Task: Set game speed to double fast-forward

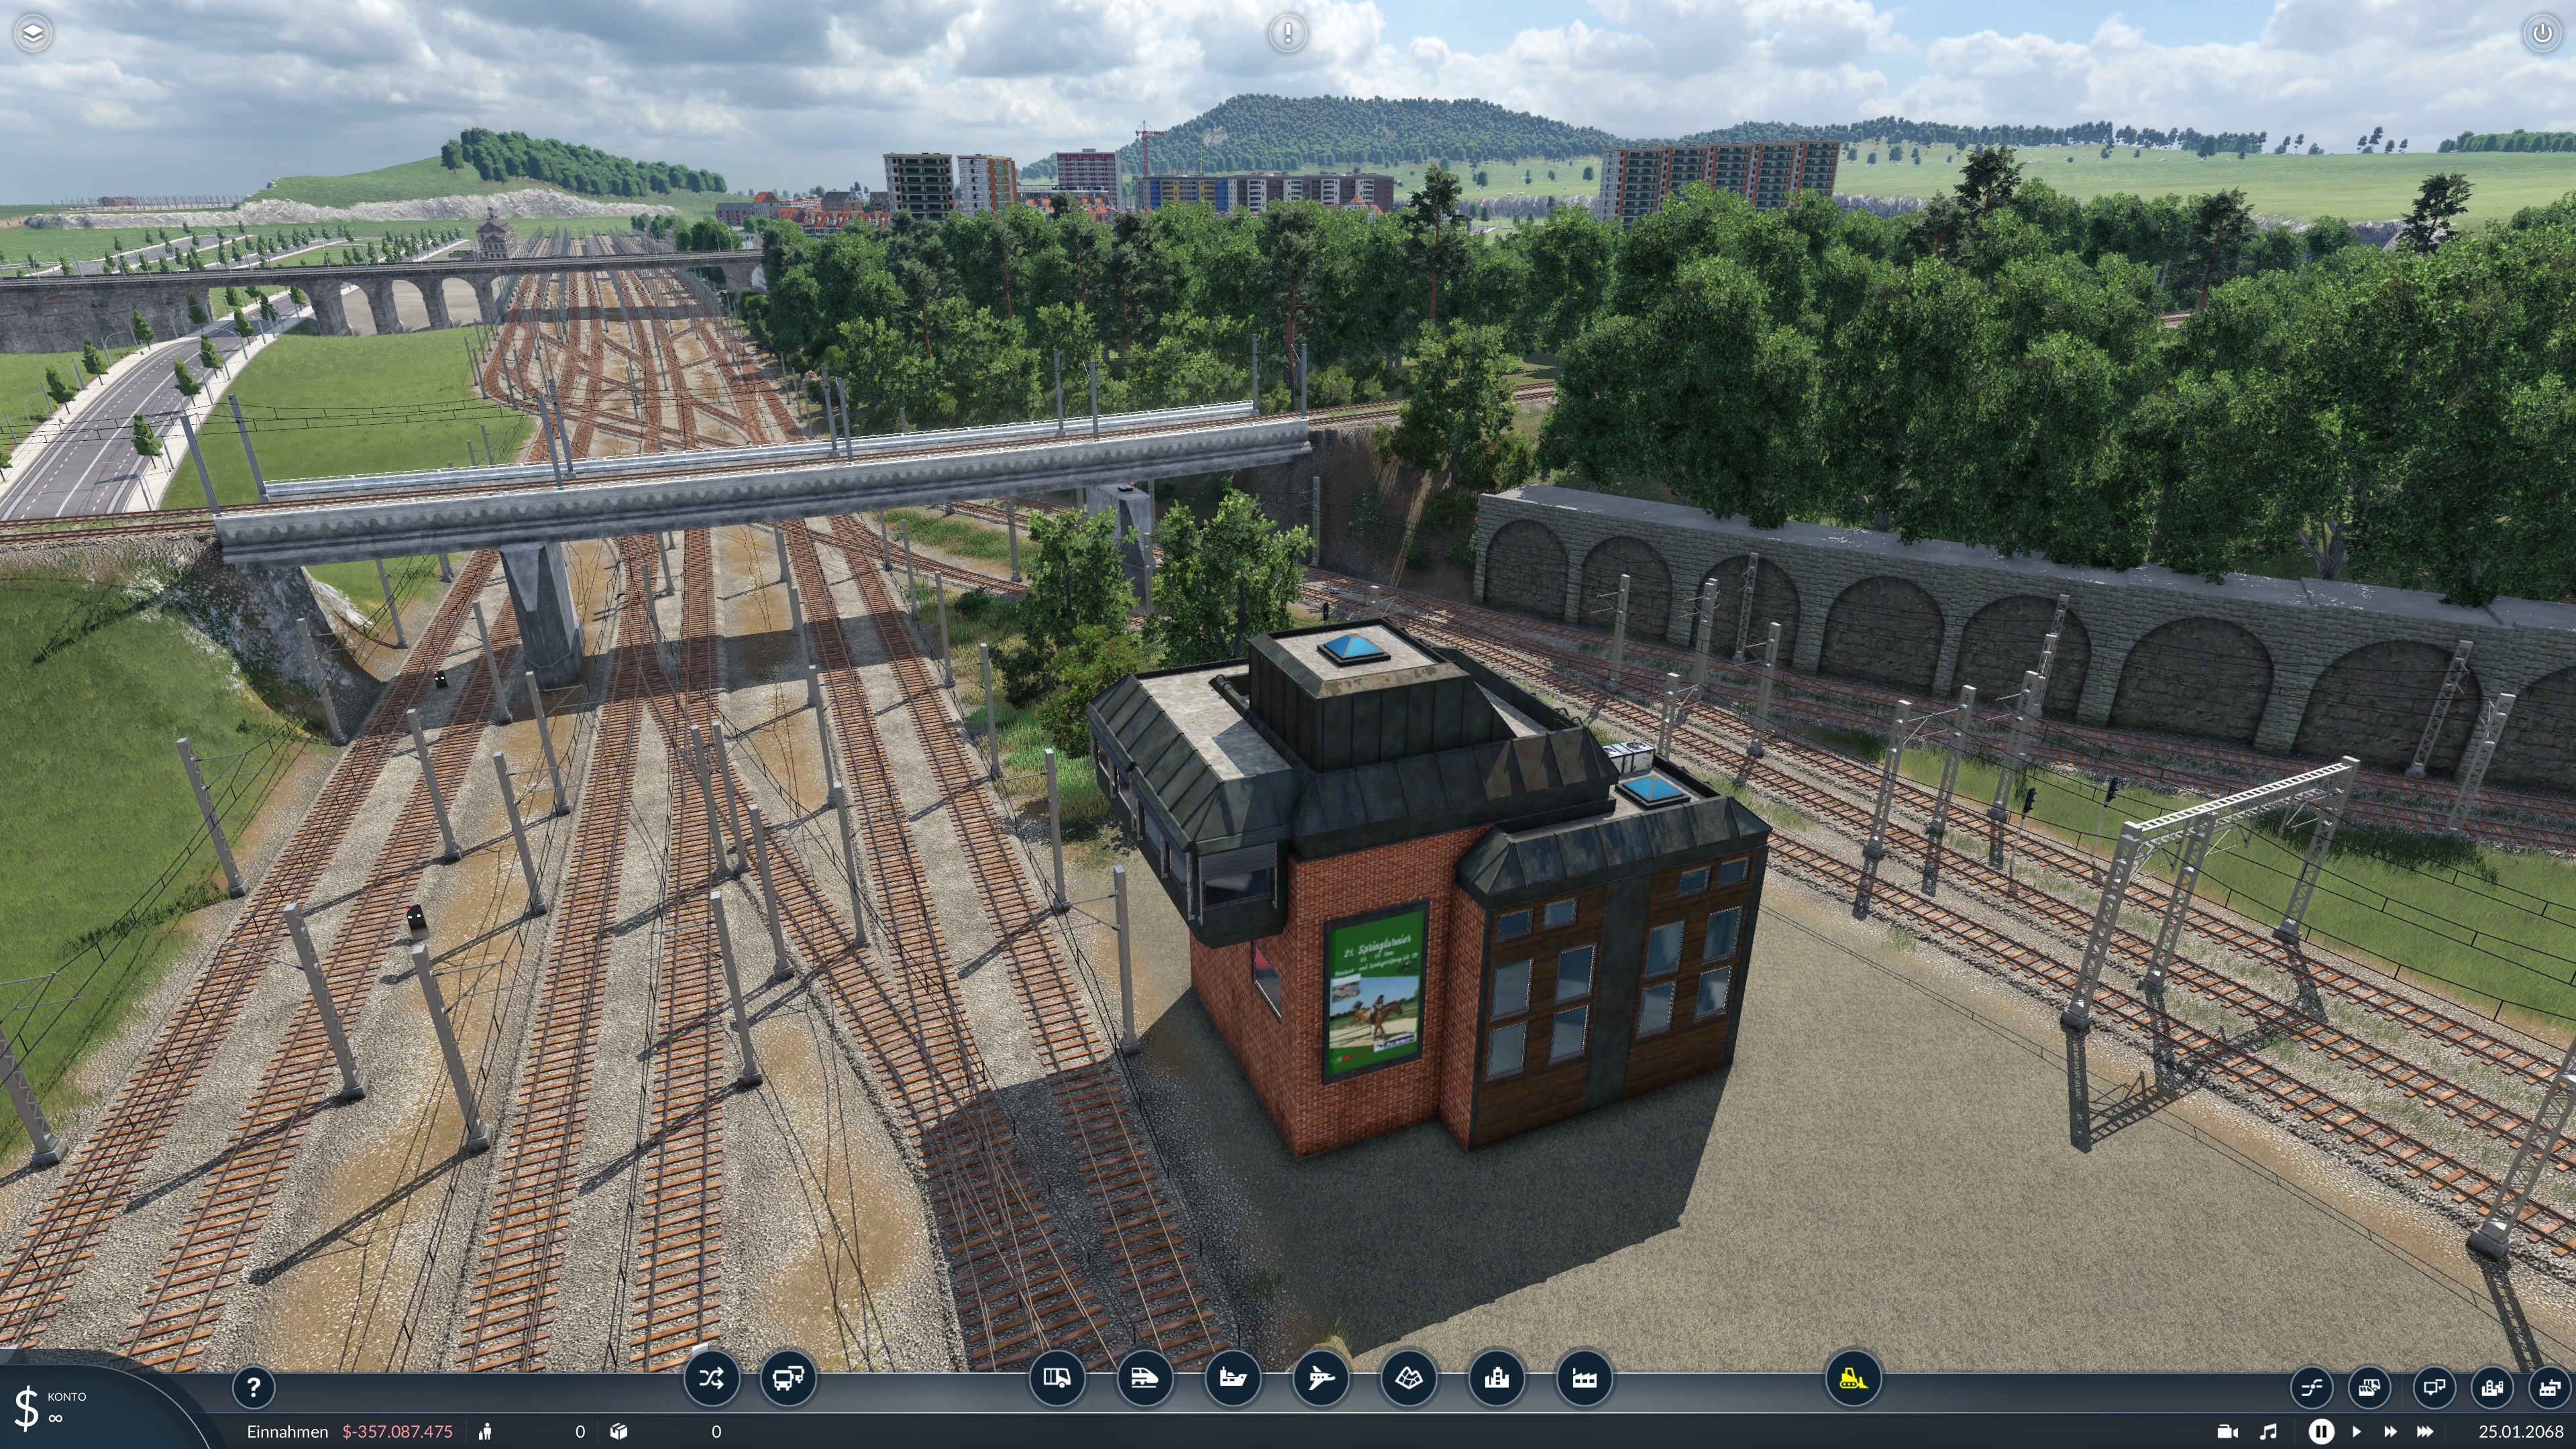Action: click(x=2390, y=1431)
